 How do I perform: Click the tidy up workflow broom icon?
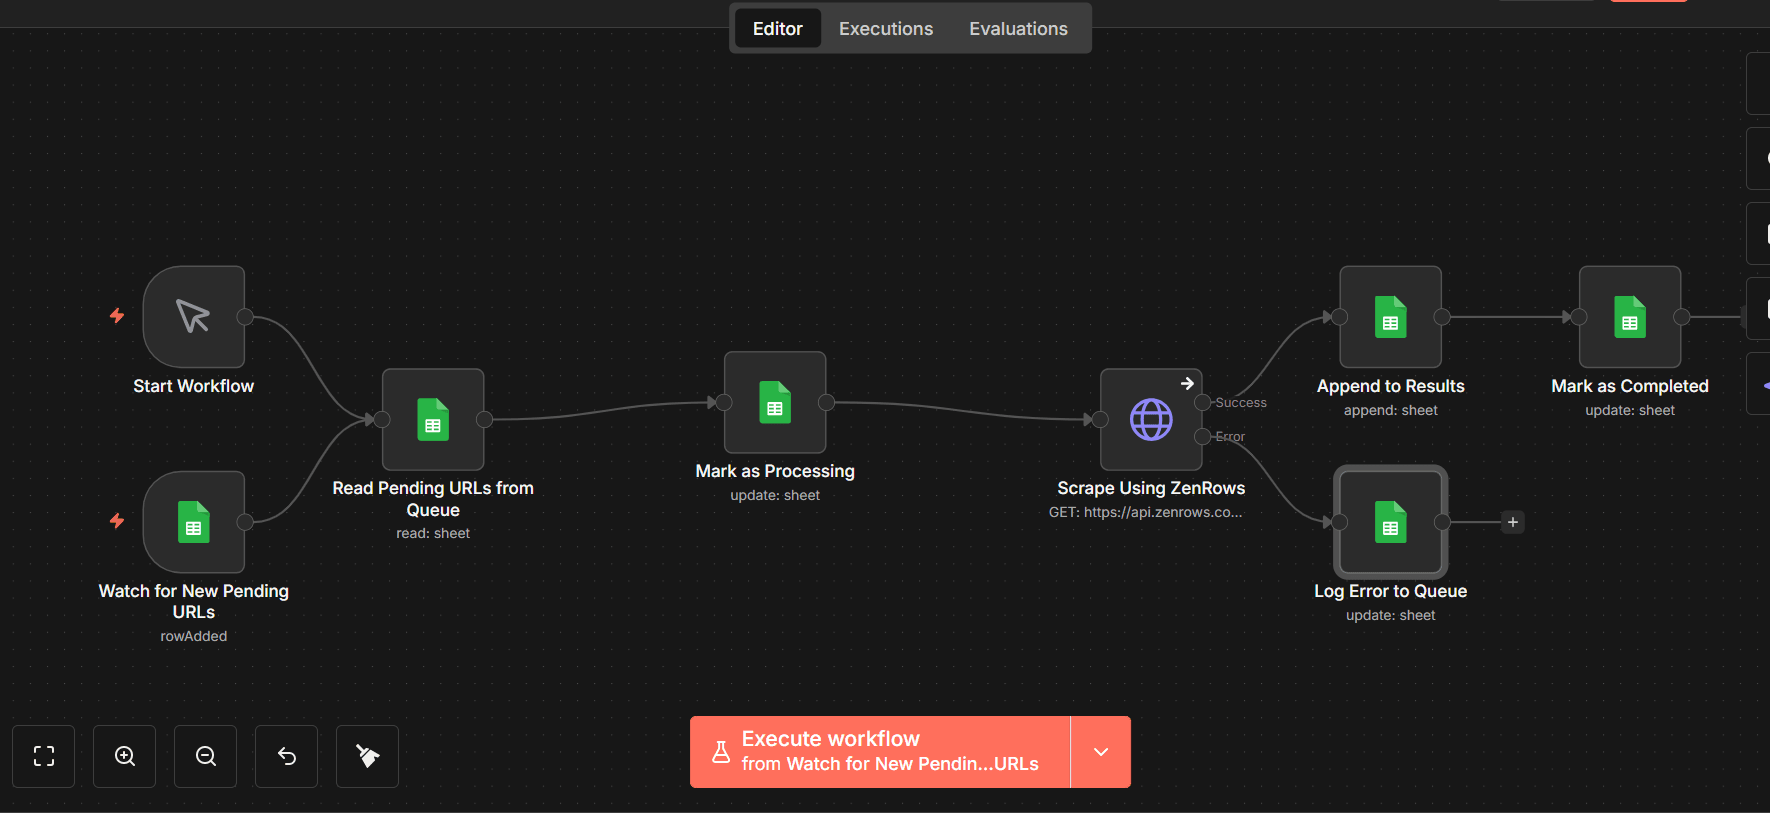point(368,756)
